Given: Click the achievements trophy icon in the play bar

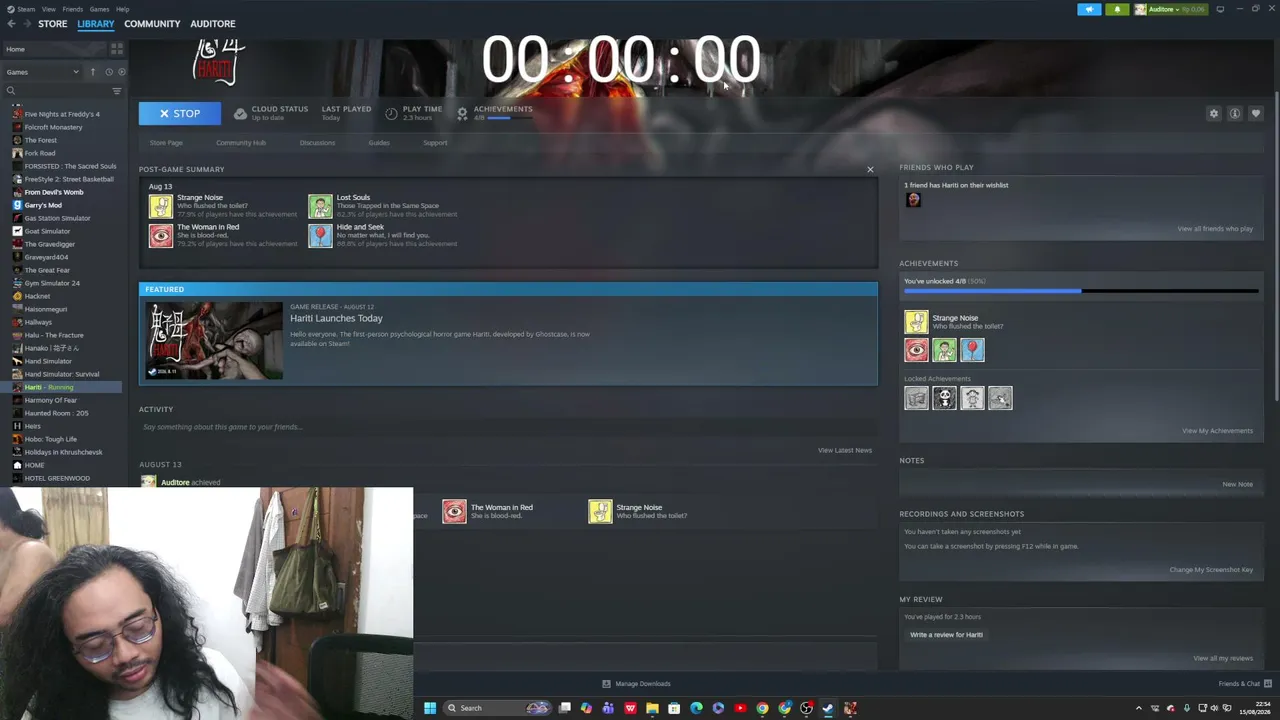Looking at the screenshot, I should click(462, 114).
